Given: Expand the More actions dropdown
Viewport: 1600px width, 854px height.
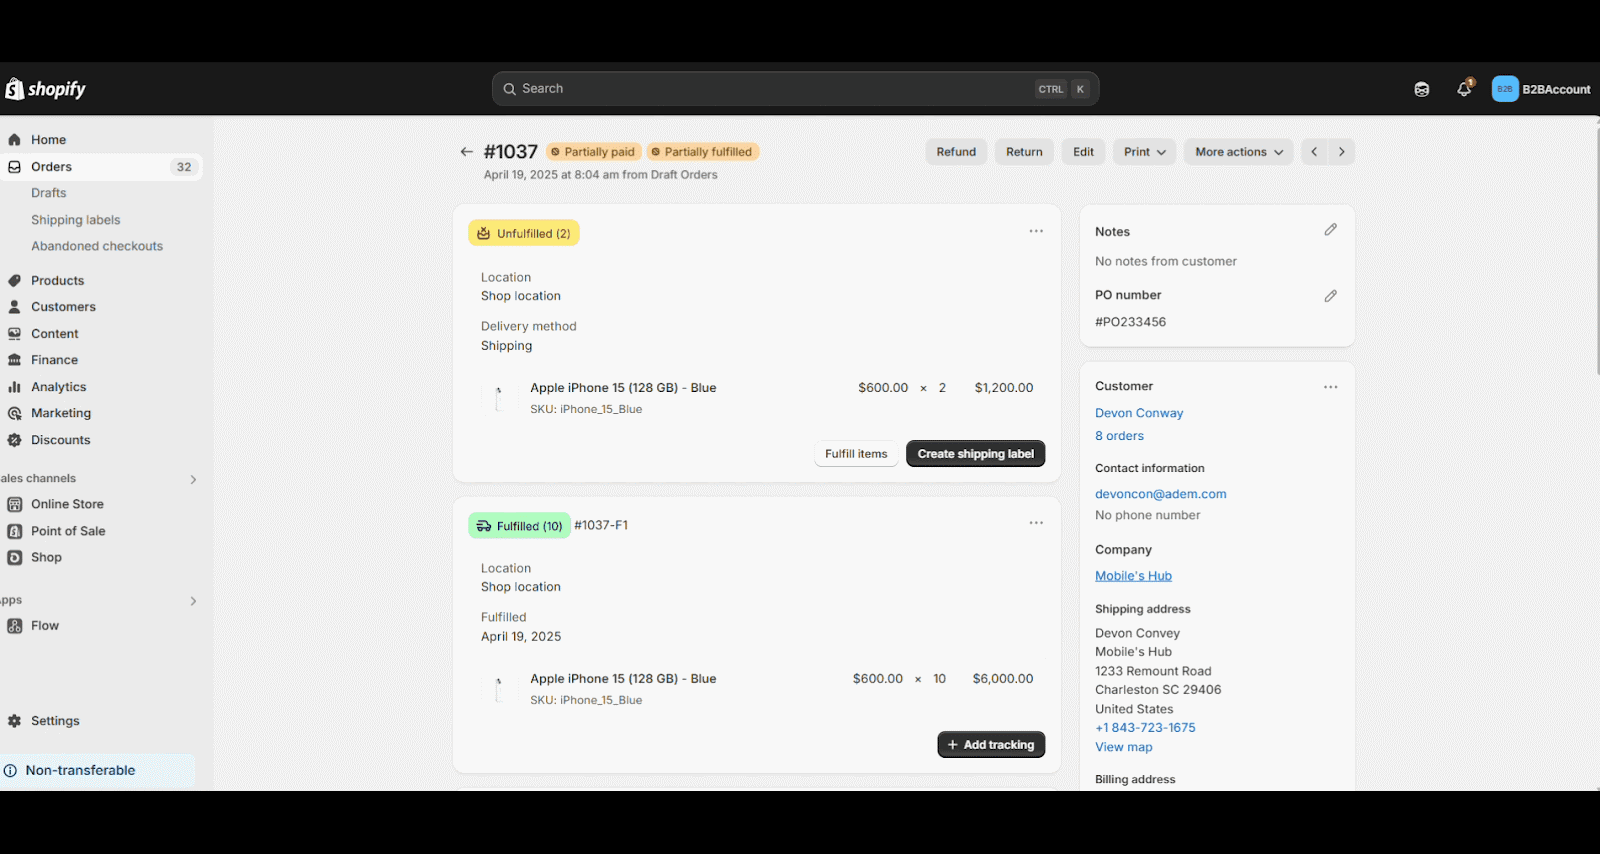Looking at the screenshot, I should click(x=1238, y=152).
